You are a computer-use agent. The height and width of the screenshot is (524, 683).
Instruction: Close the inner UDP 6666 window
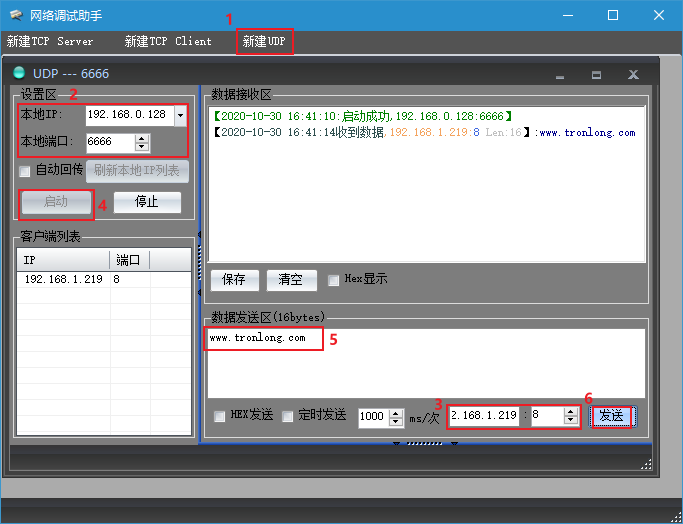tap(633, 74)
